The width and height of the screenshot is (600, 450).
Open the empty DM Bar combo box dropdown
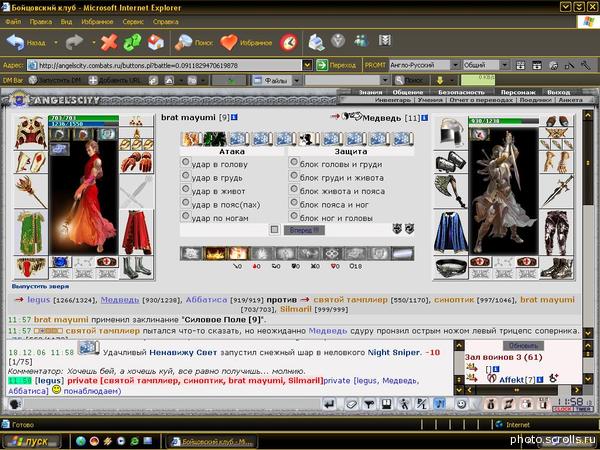tap(385, 80)
